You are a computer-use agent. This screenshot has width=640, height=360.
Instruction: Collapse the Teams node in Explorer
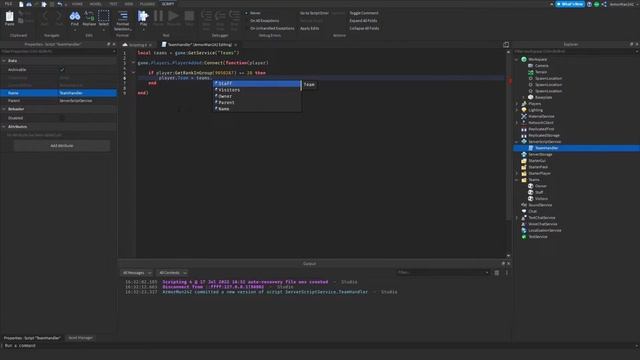(x=517, y=180)
